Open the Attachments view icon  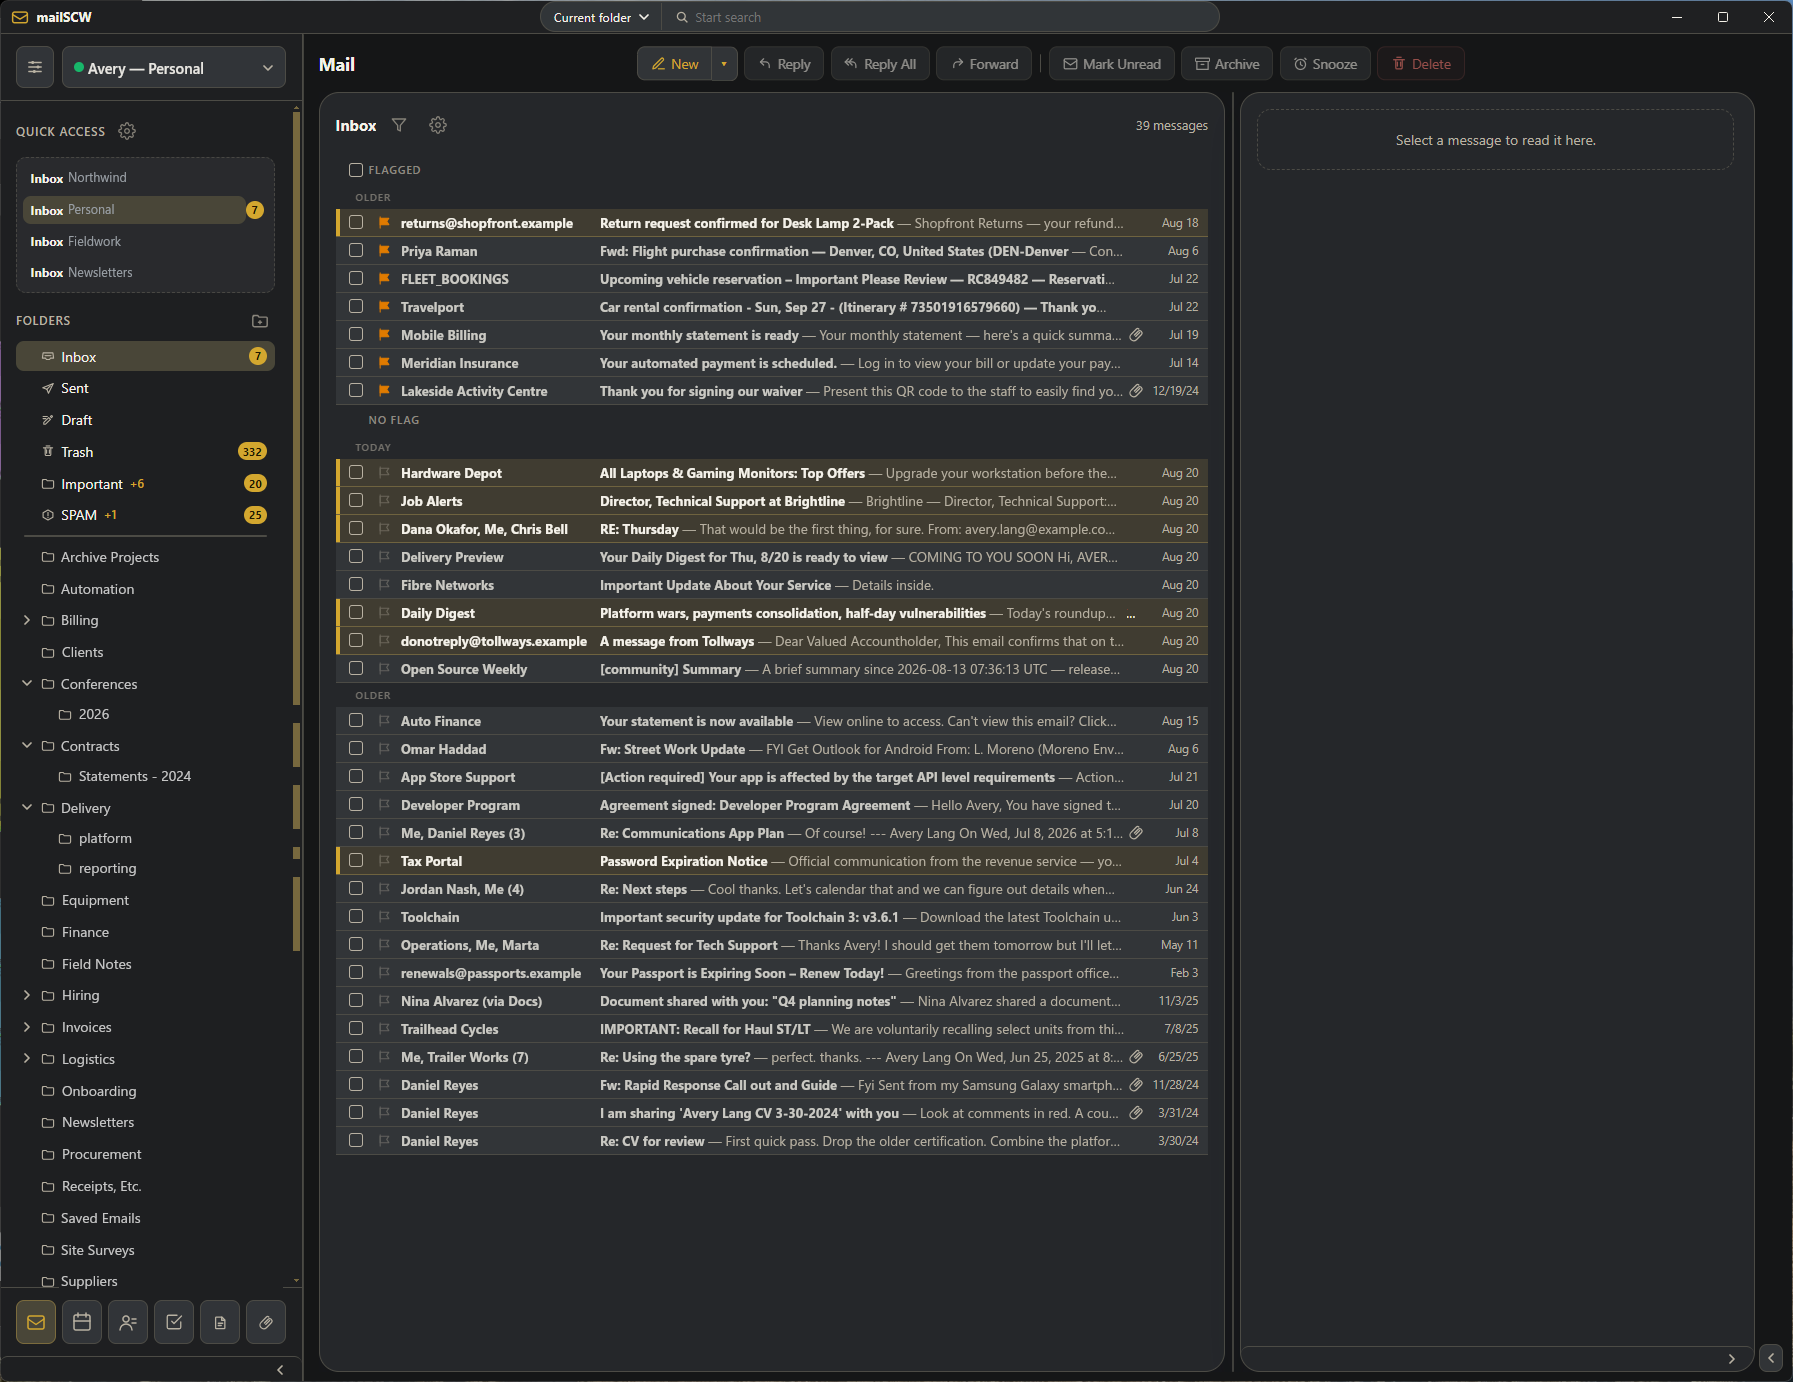click(266, 1322)
